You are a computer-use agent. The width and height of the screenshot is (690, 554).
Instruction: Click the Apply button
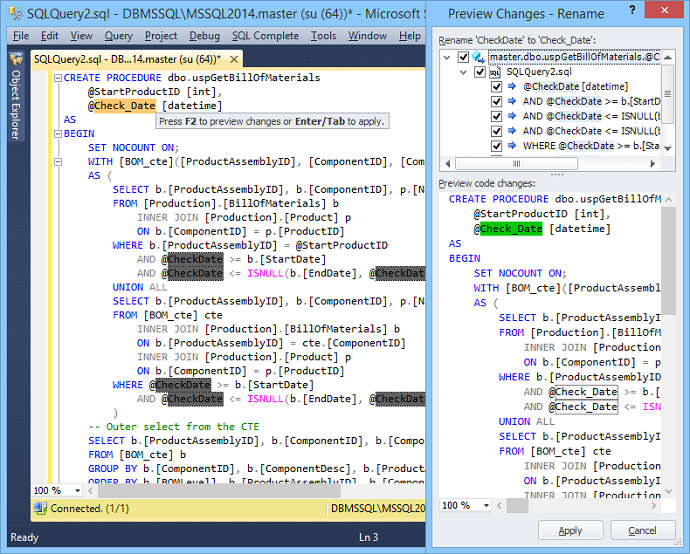pyautogui.click(x=570, y=531)
